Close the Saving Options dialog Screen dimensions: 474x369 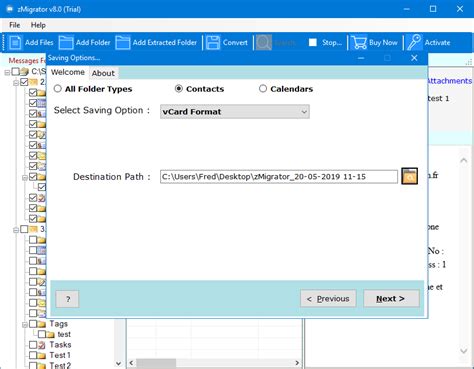(414, 58)
